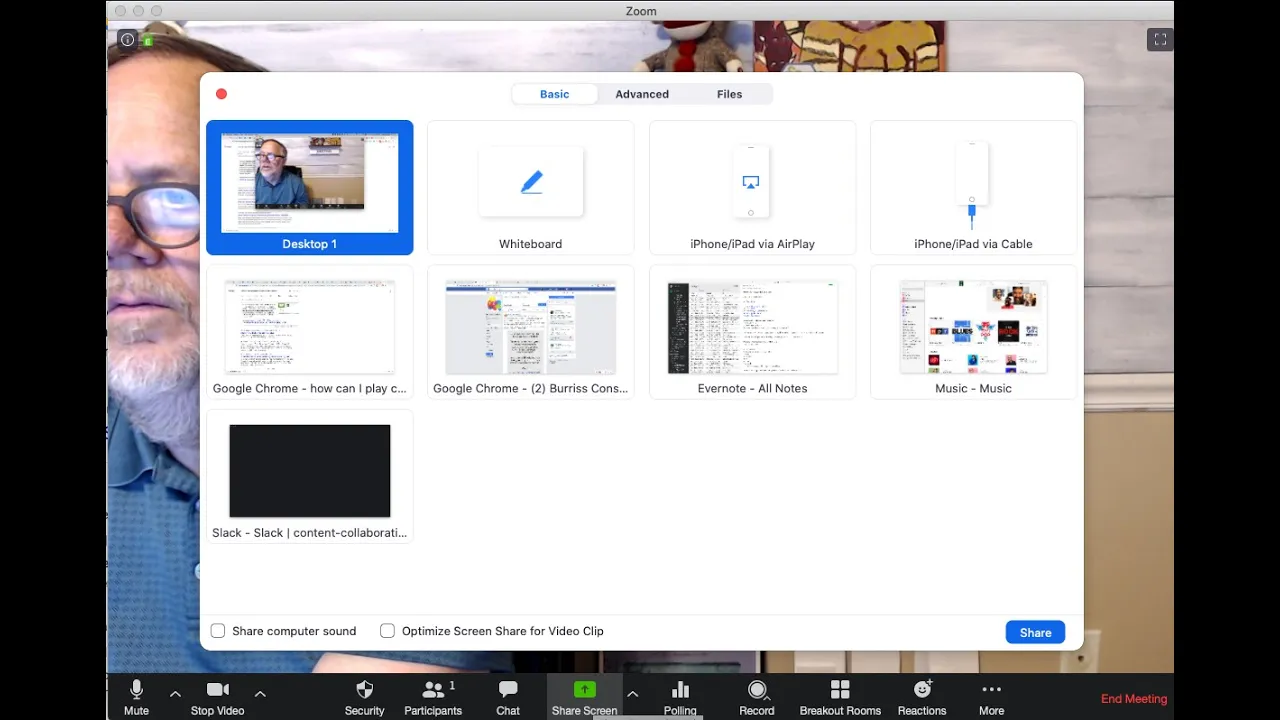Select the Evernote All Notes window
Screen dimensions: 1280x720
click(x=752, y=333)
